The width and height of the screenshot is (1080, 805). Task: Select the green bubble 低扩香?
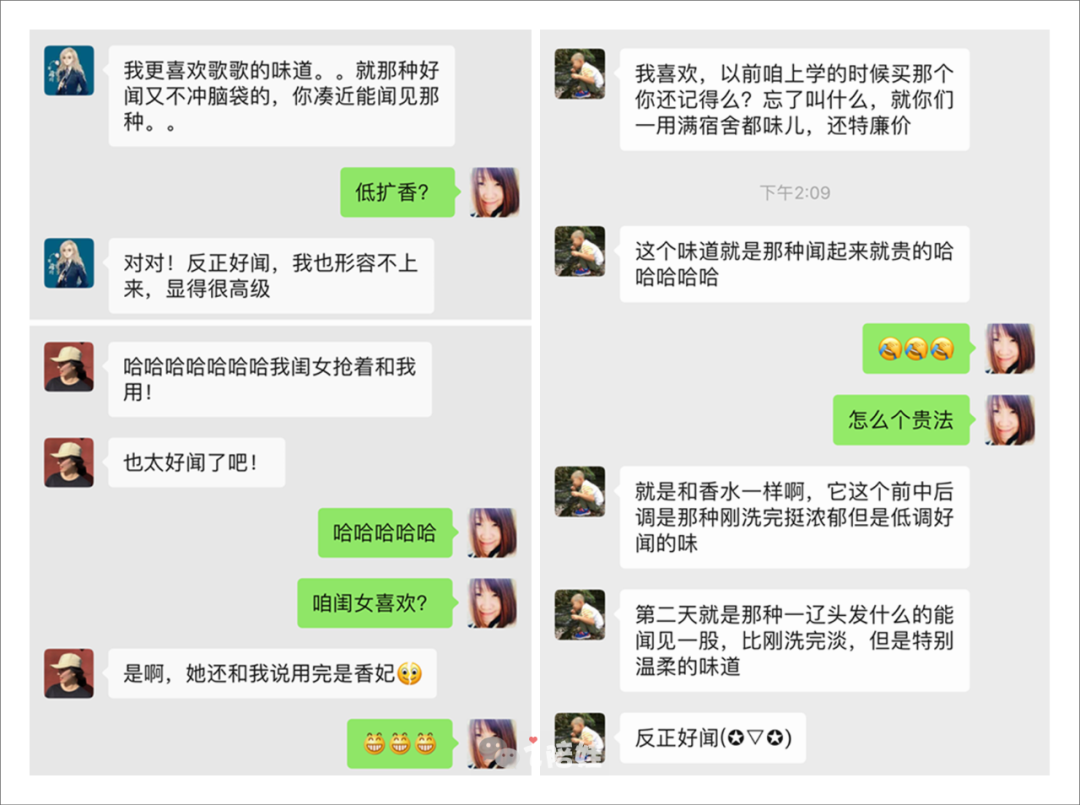[399, 192]
